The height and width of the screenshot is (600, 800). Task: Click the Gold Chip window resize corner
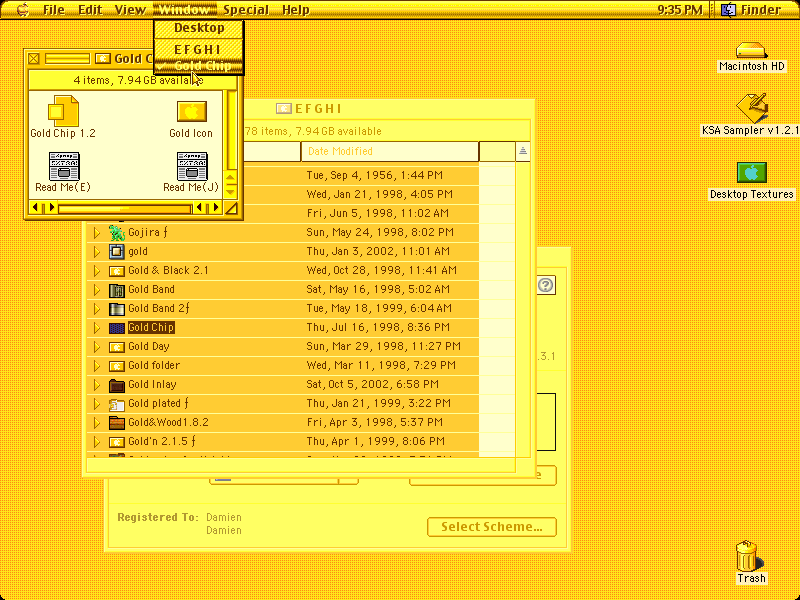[x=231, y=208]
